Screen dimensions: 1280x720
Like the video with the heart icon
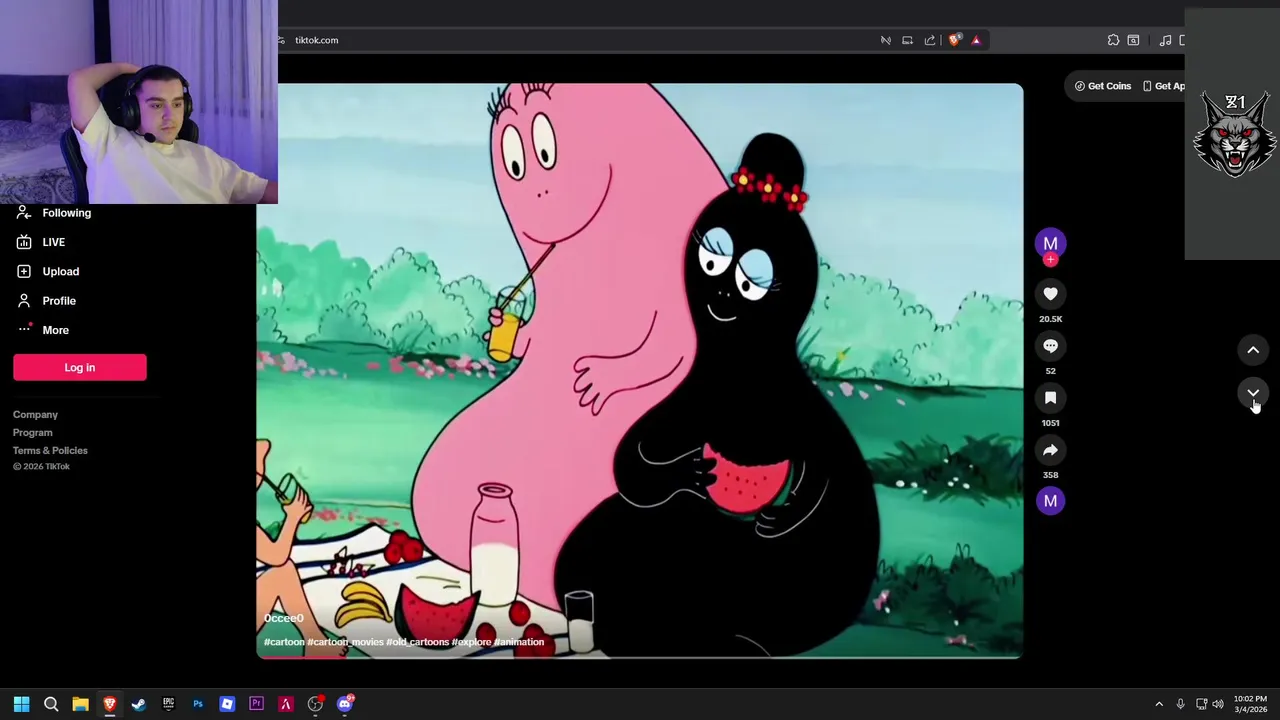click(x=1050, y=293)
